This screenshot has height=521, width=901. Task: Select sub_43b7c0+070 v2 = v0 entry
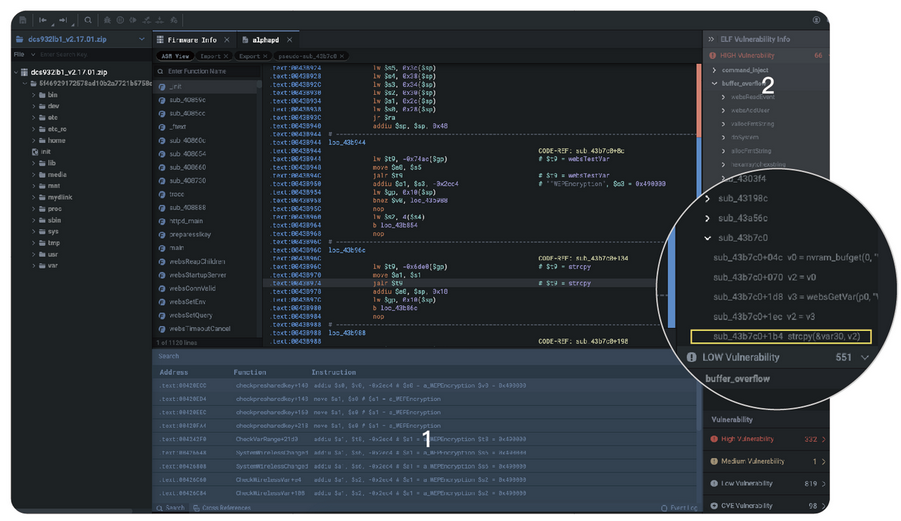point(764,277)
